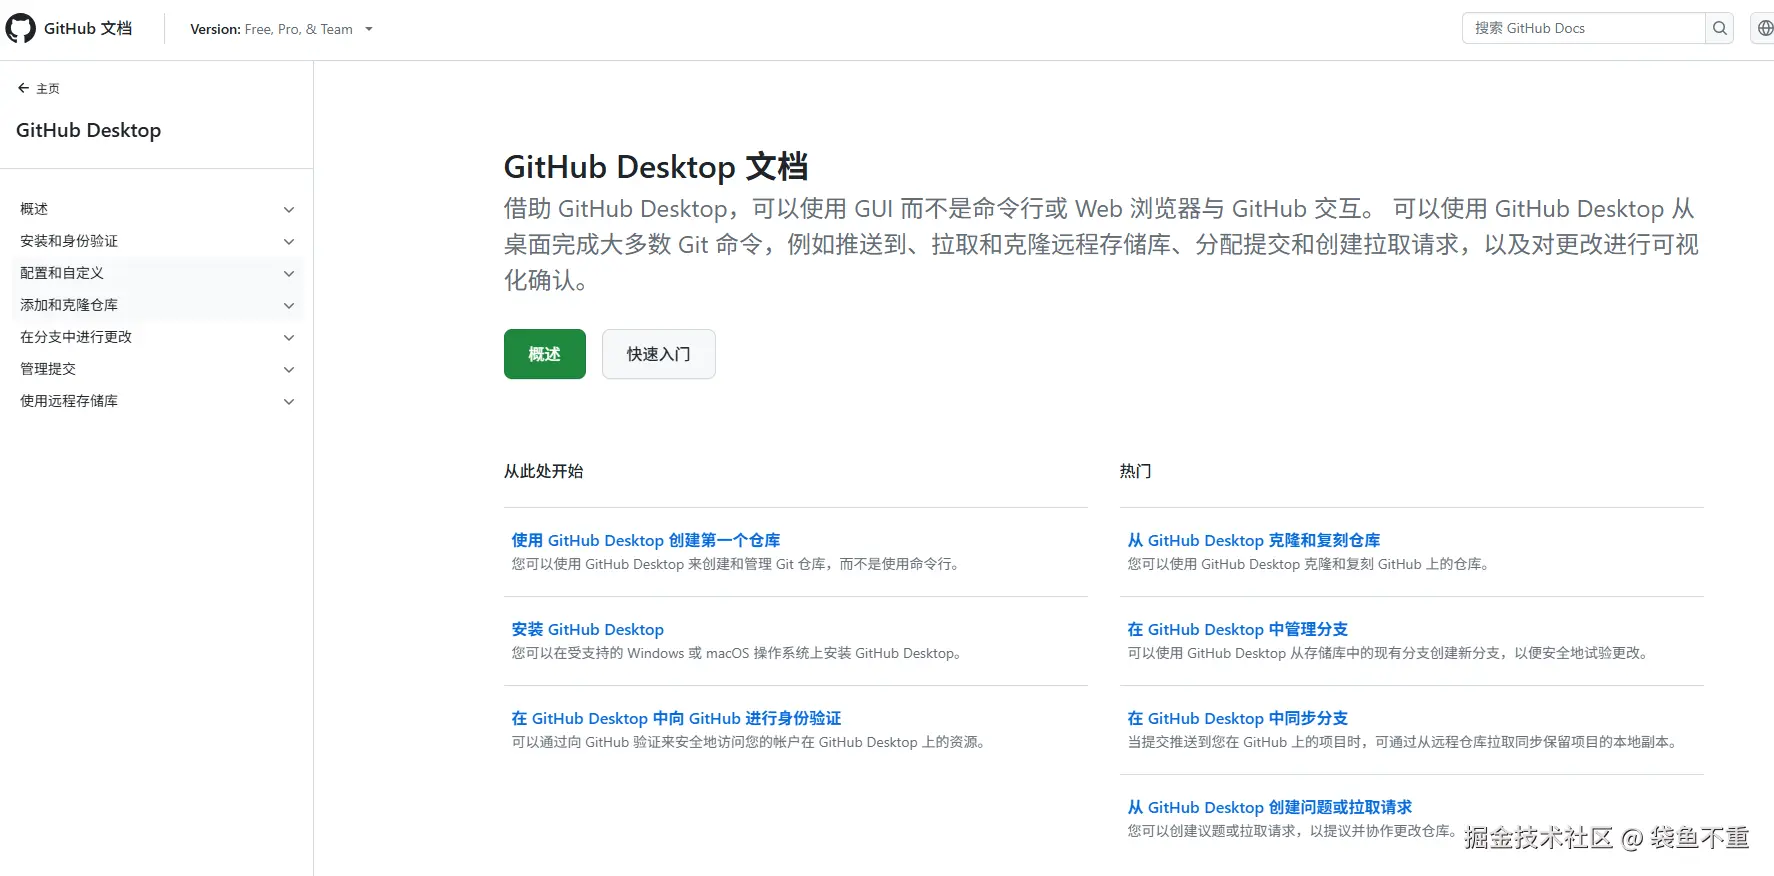Screen dimensions: 1774x876
Task: Open 安装 GitHub Desktop link
Action: point(588,629)
